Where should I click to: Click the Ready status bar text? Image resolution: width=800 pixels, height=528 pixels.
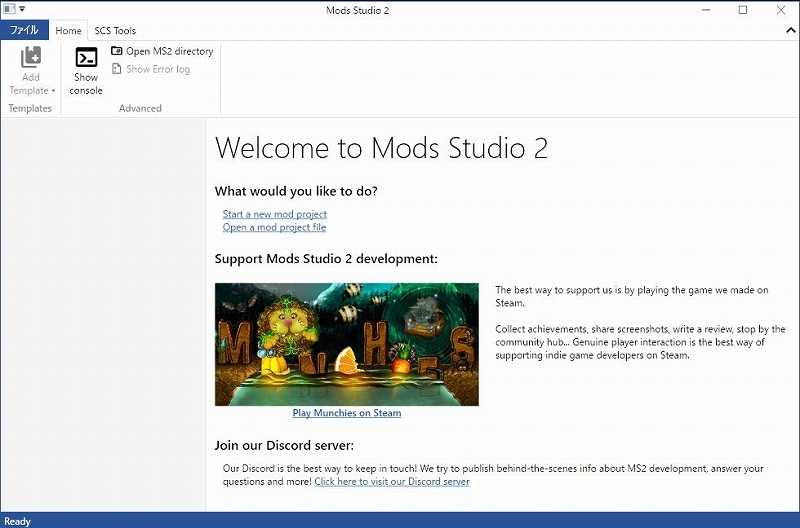[x=17, y=521]
